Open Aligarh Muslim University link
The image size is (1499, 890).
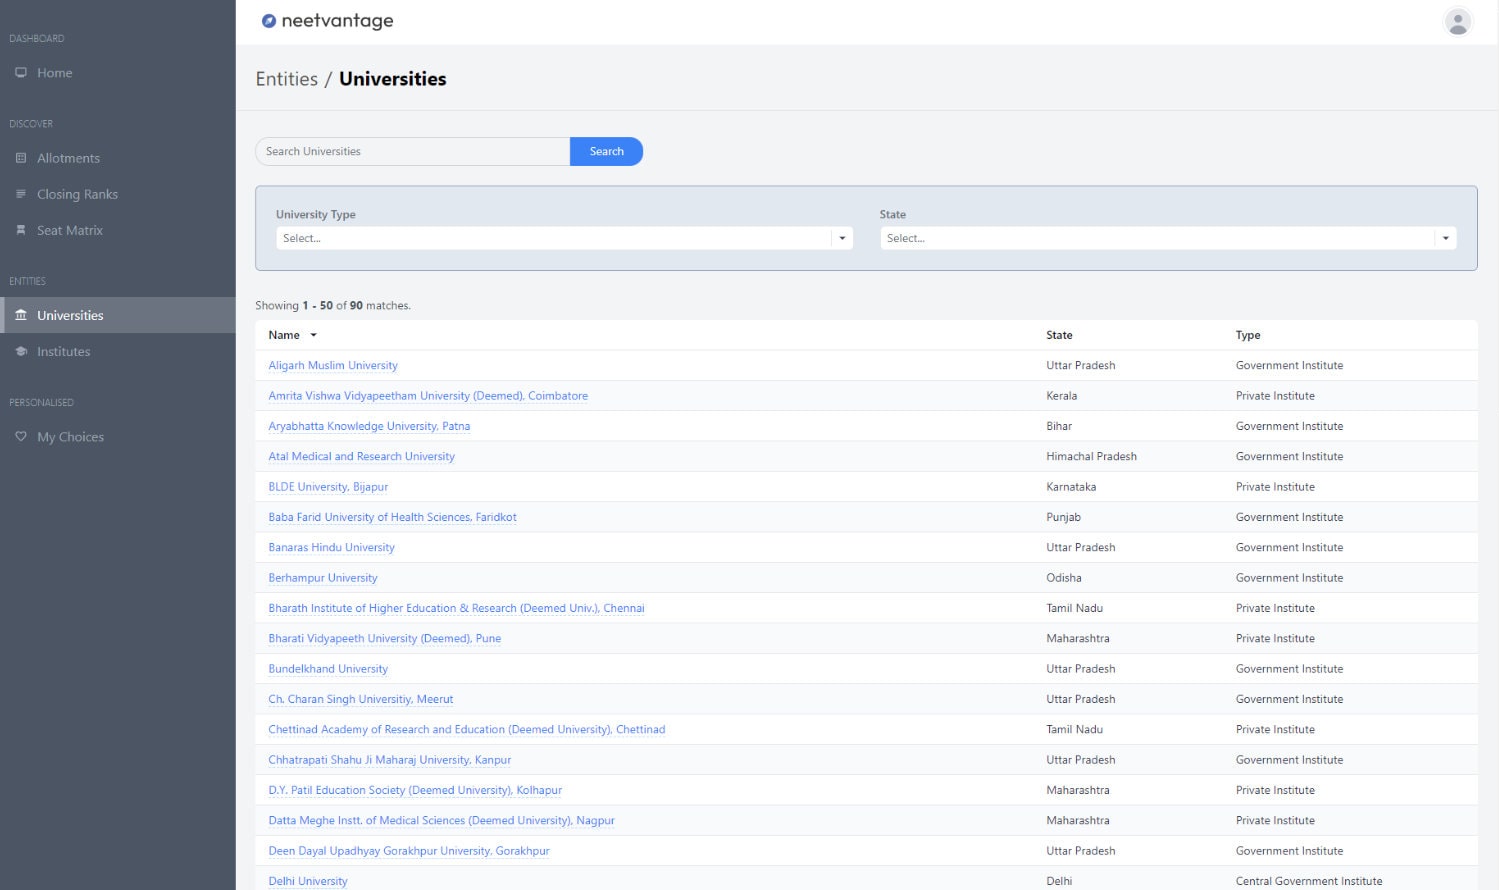pyautogui.click(x=332, y=366)
